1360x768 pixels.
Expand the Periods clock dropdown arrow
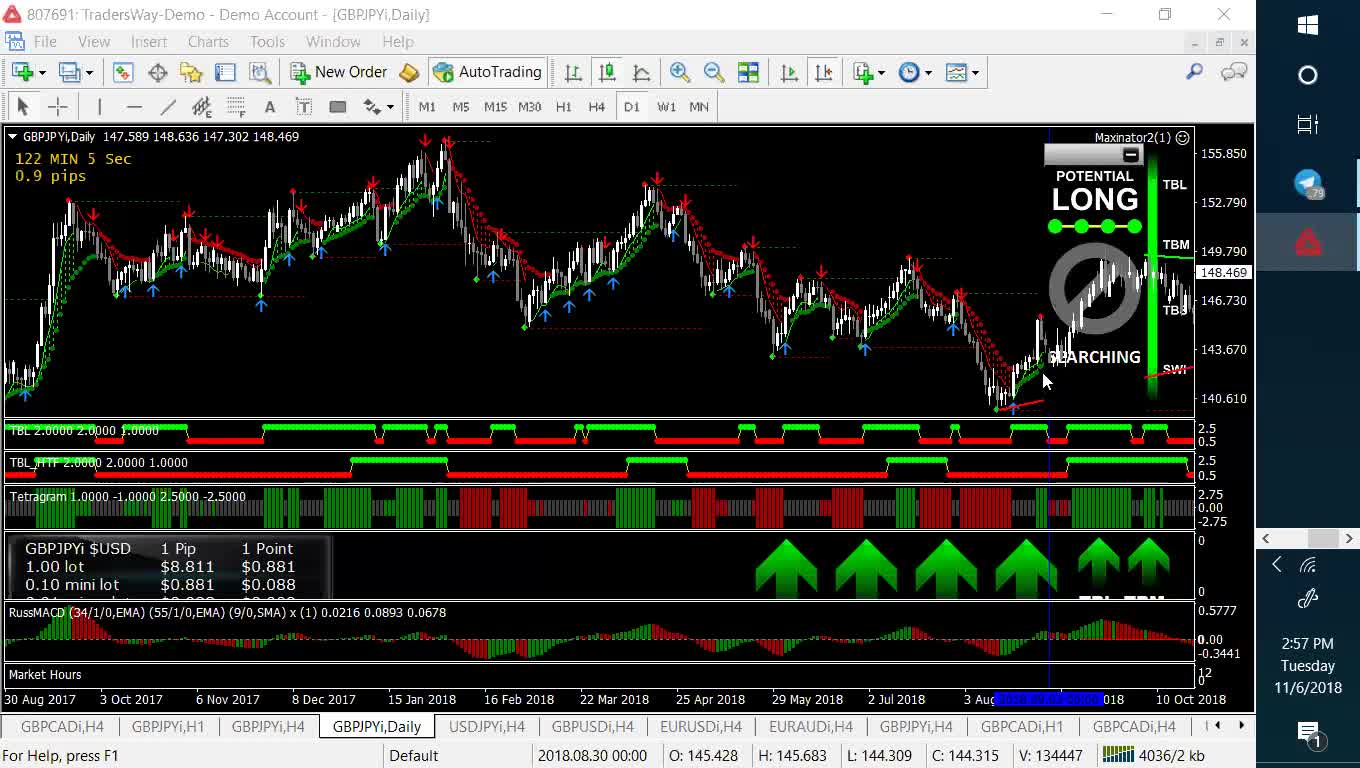(x=928, y=72)
